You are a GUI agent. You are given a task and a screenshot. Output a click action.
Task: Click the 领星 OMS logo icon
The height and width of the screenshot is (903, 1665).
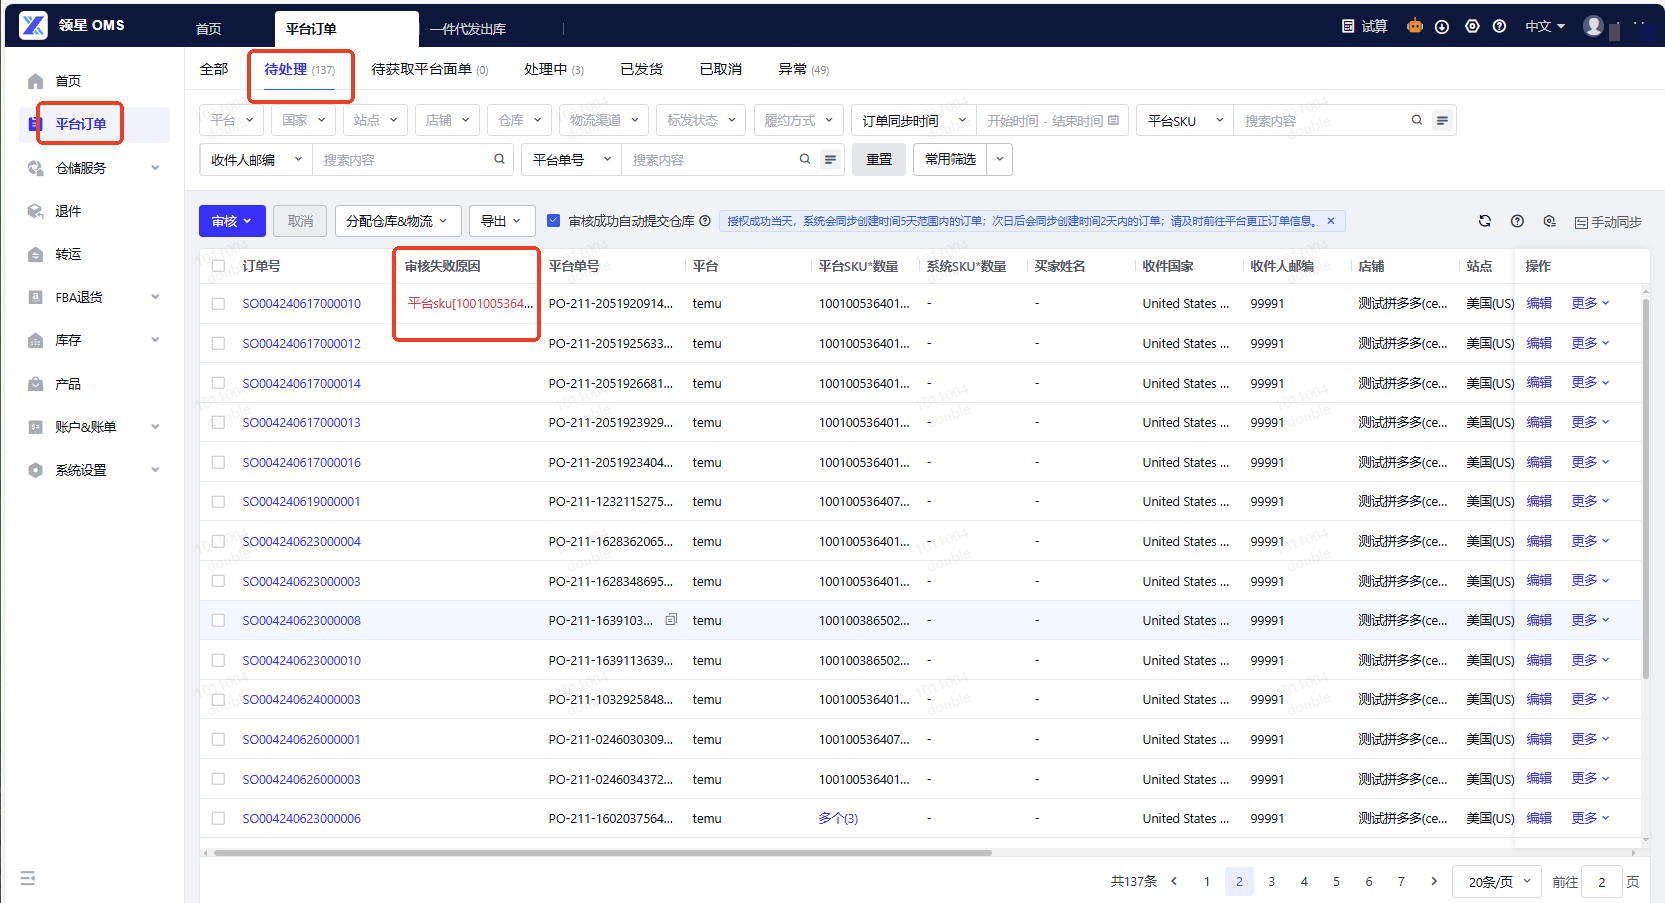click(34, 25)
